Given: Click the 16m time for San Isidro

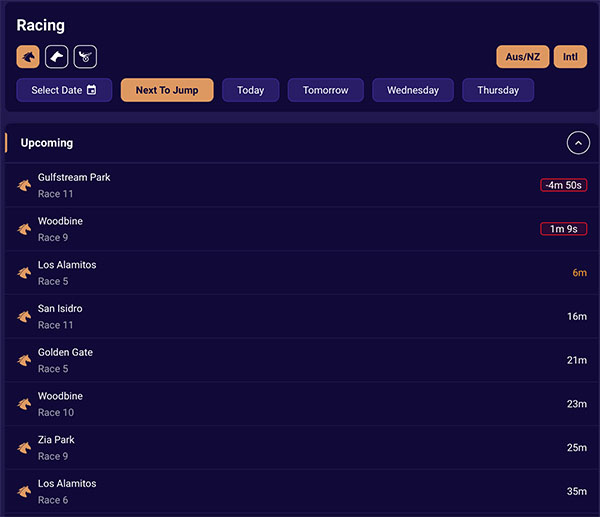Looking at the screenshot, I should click(x=577, y=316).
